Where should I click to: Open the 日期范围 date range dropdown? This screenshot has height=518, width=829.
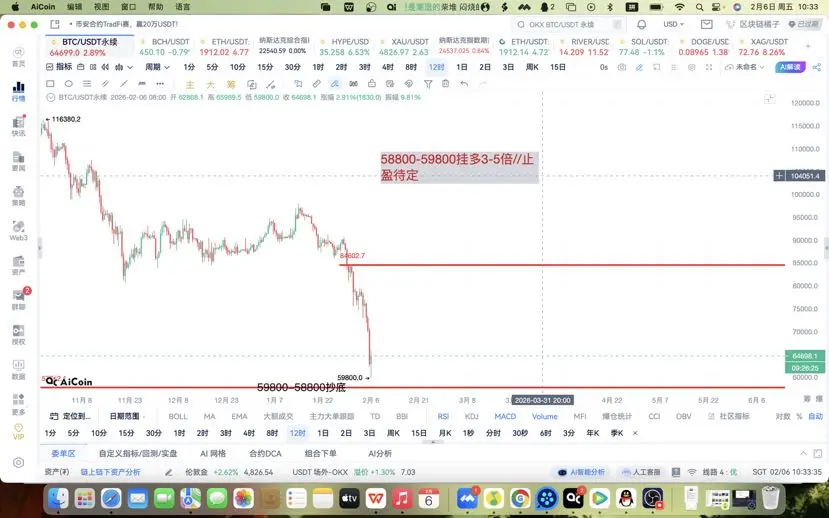coord(127,416)
